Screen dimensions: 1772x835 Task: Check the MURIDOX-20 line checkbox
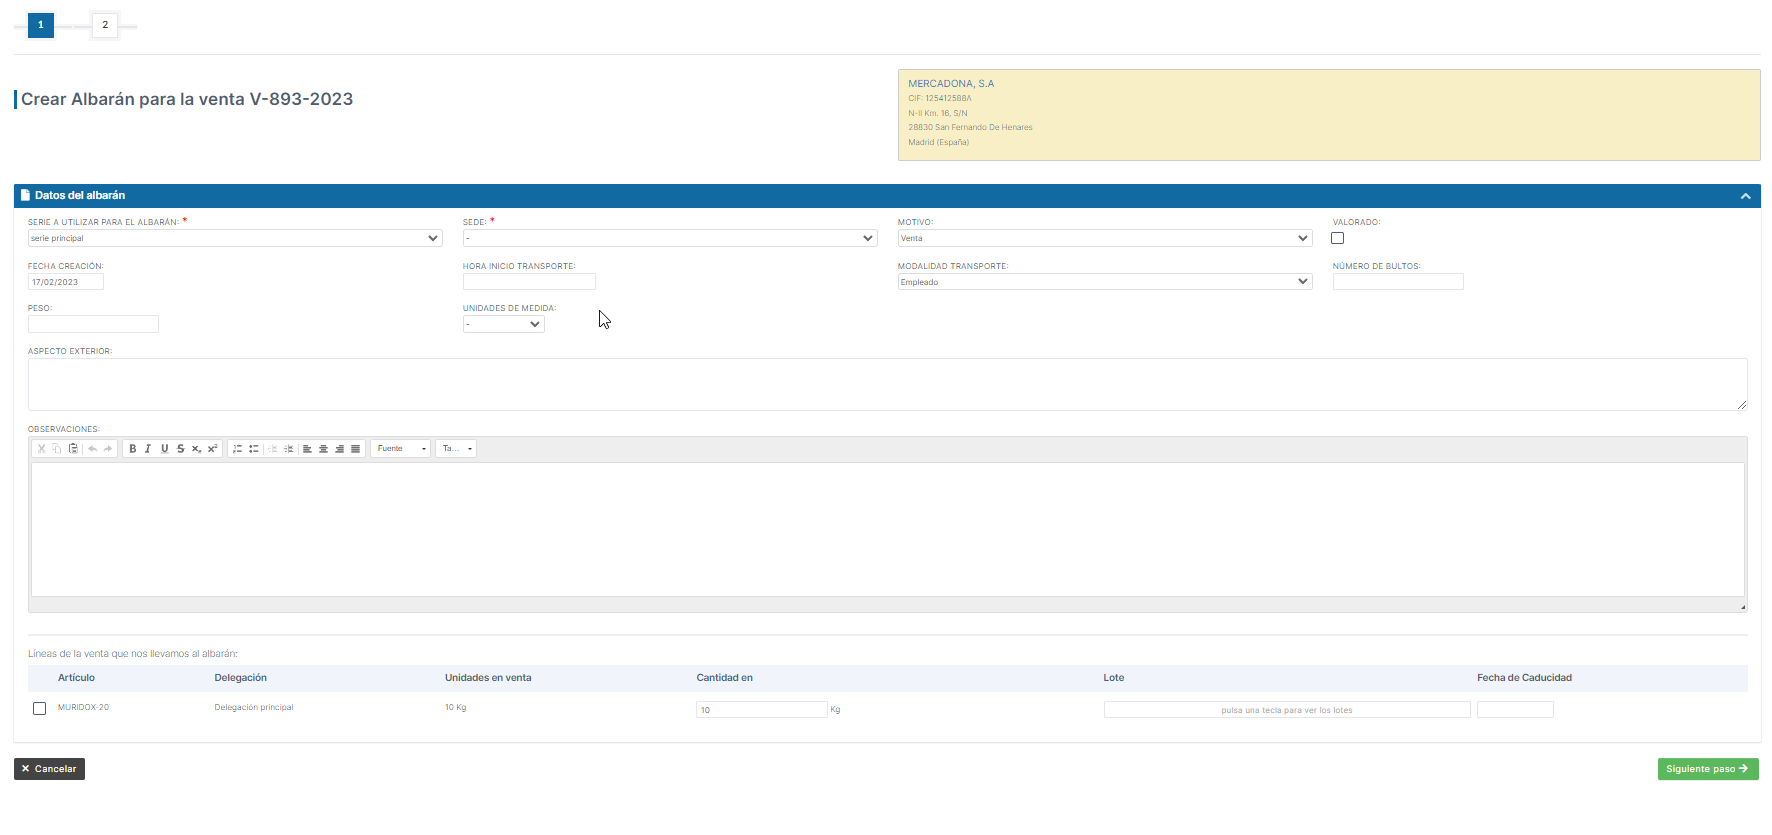point(40,708)
